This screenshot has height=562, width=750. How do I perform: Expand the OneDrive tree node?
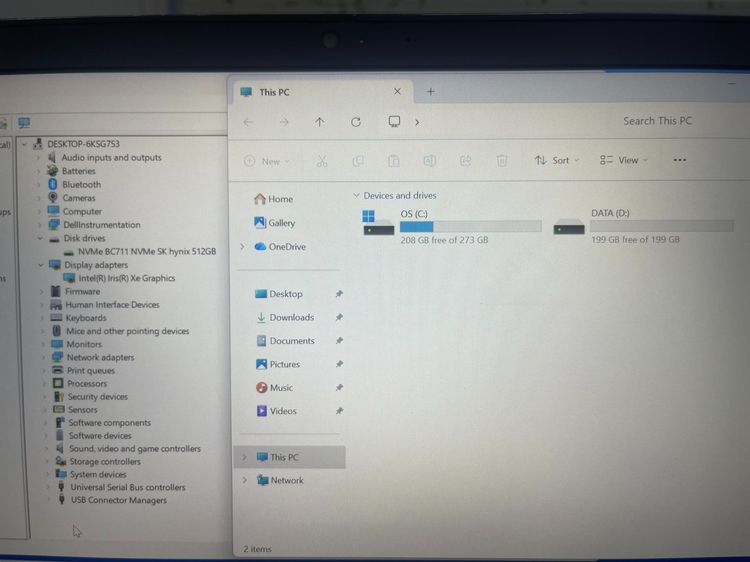[242, 247]
